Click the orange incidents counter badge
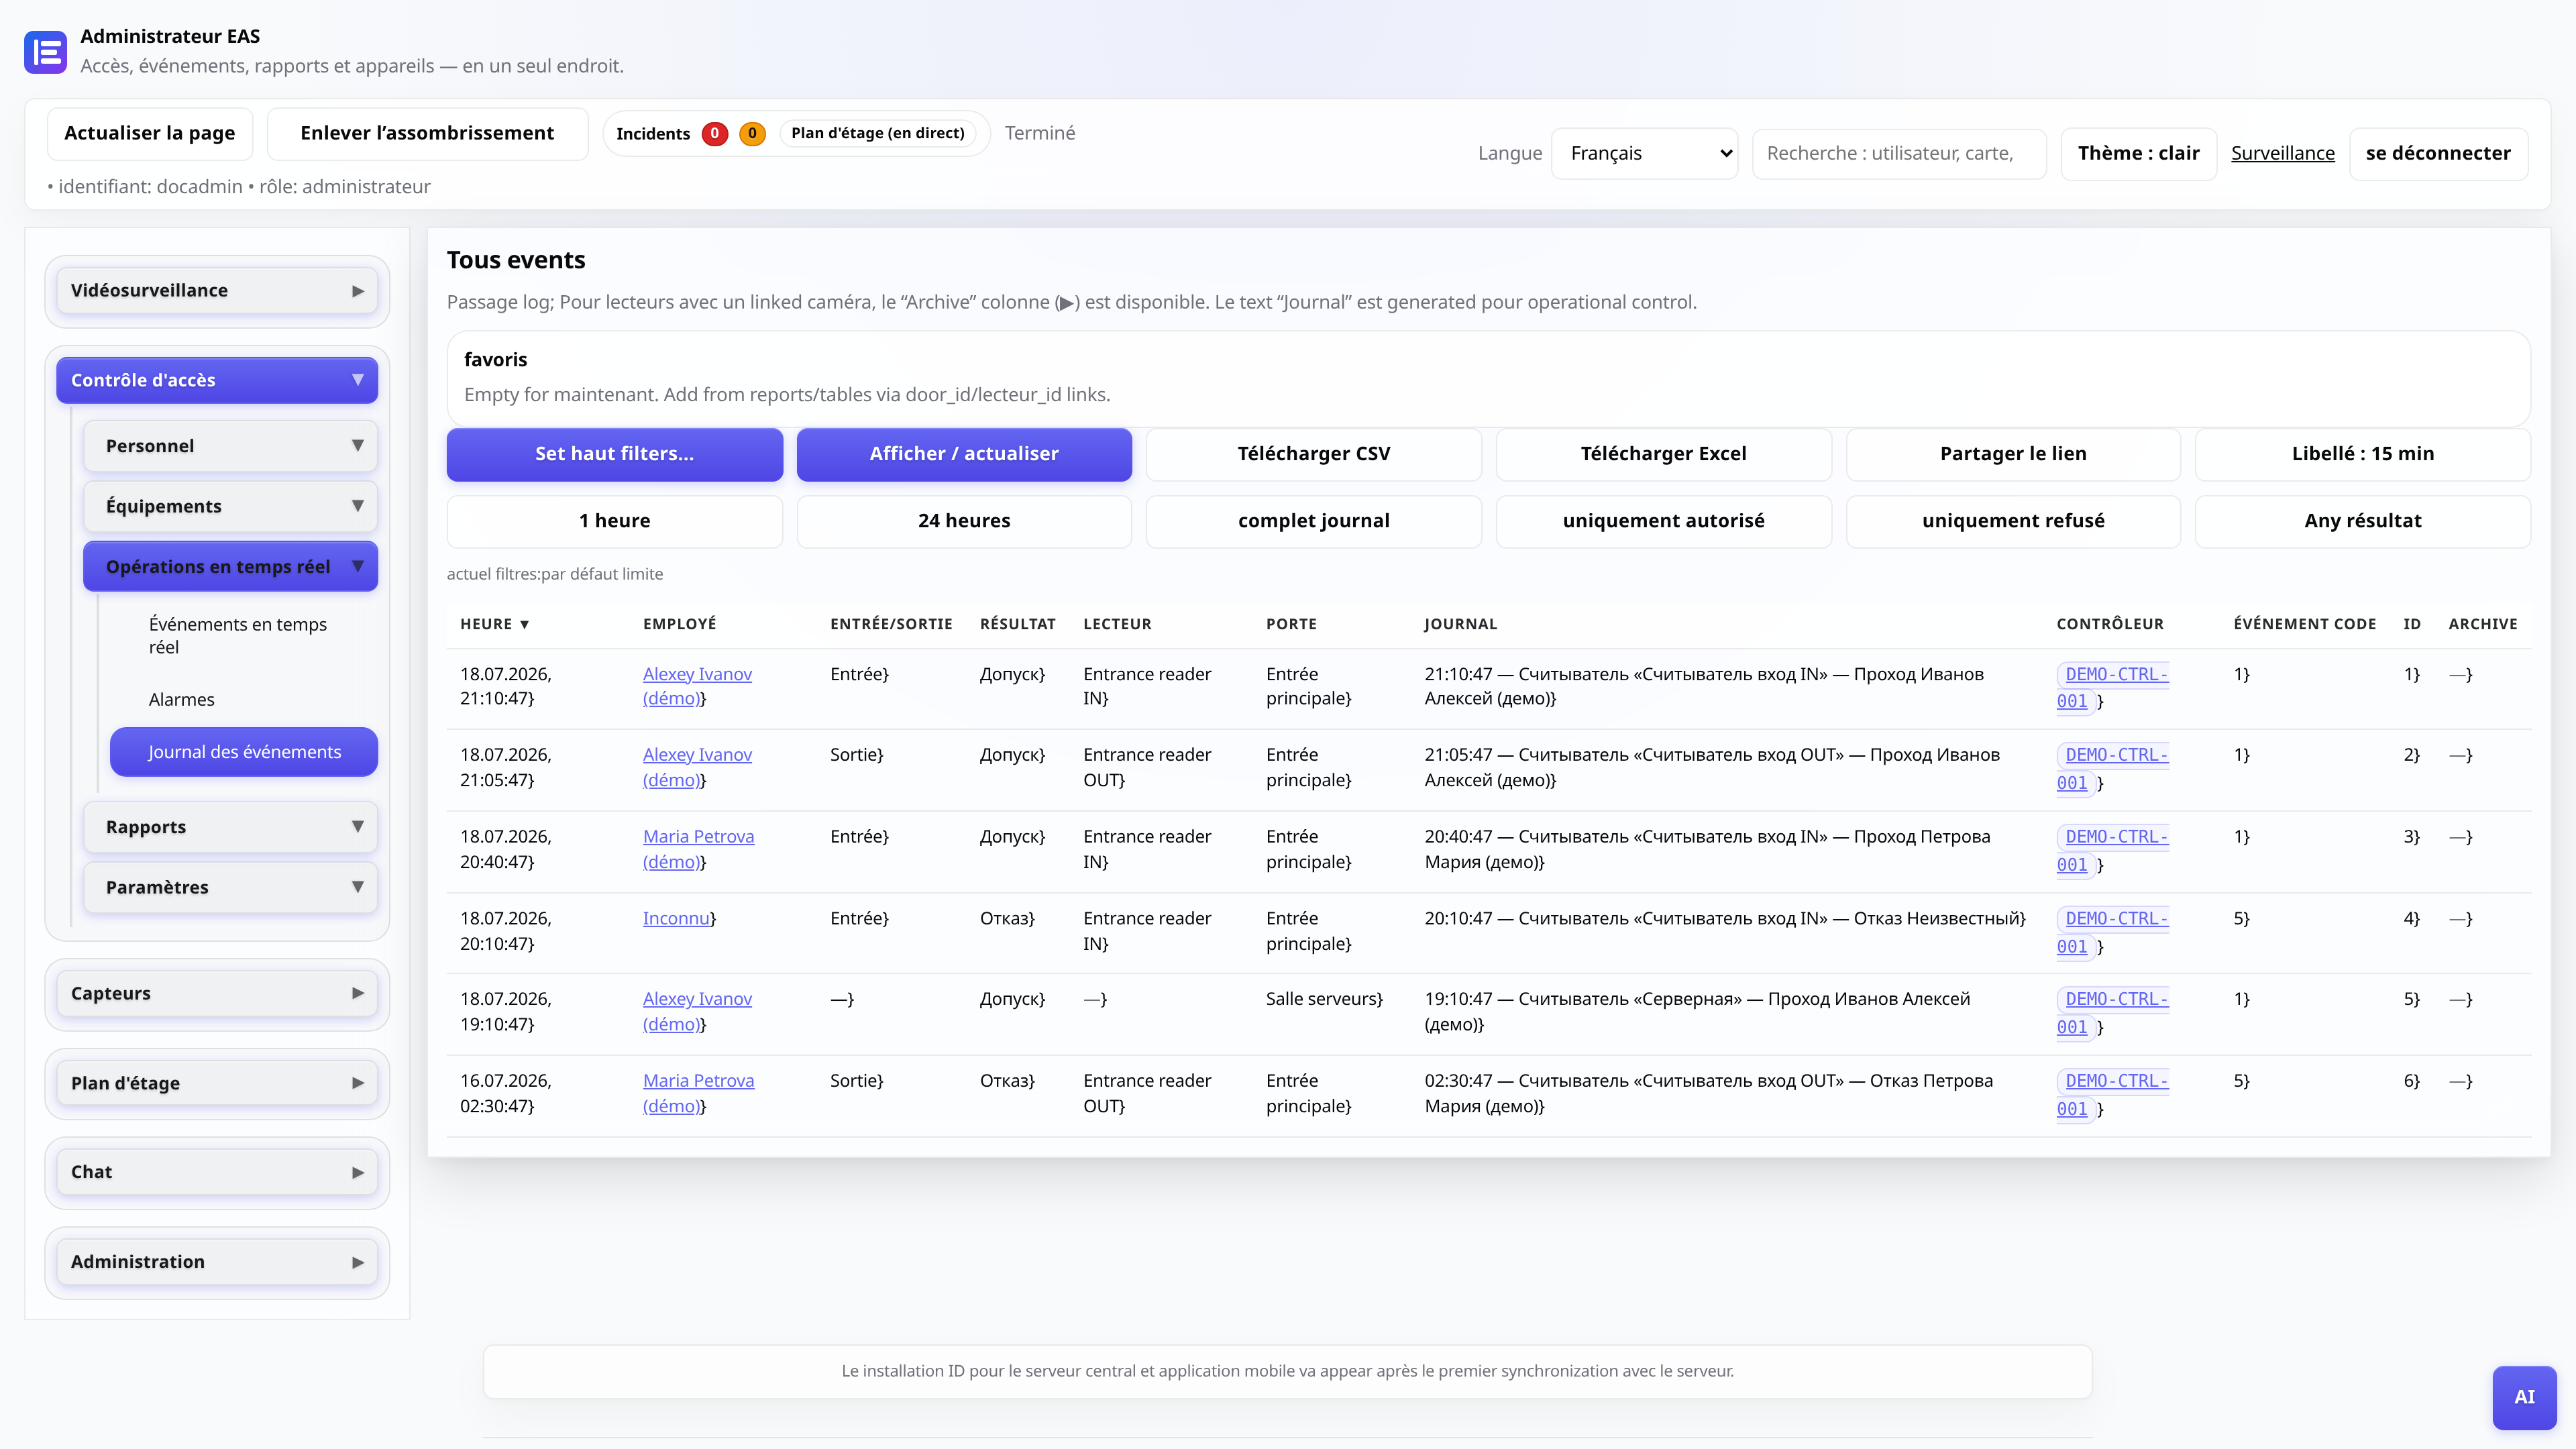2576x1449 pixels. (752, 133)
